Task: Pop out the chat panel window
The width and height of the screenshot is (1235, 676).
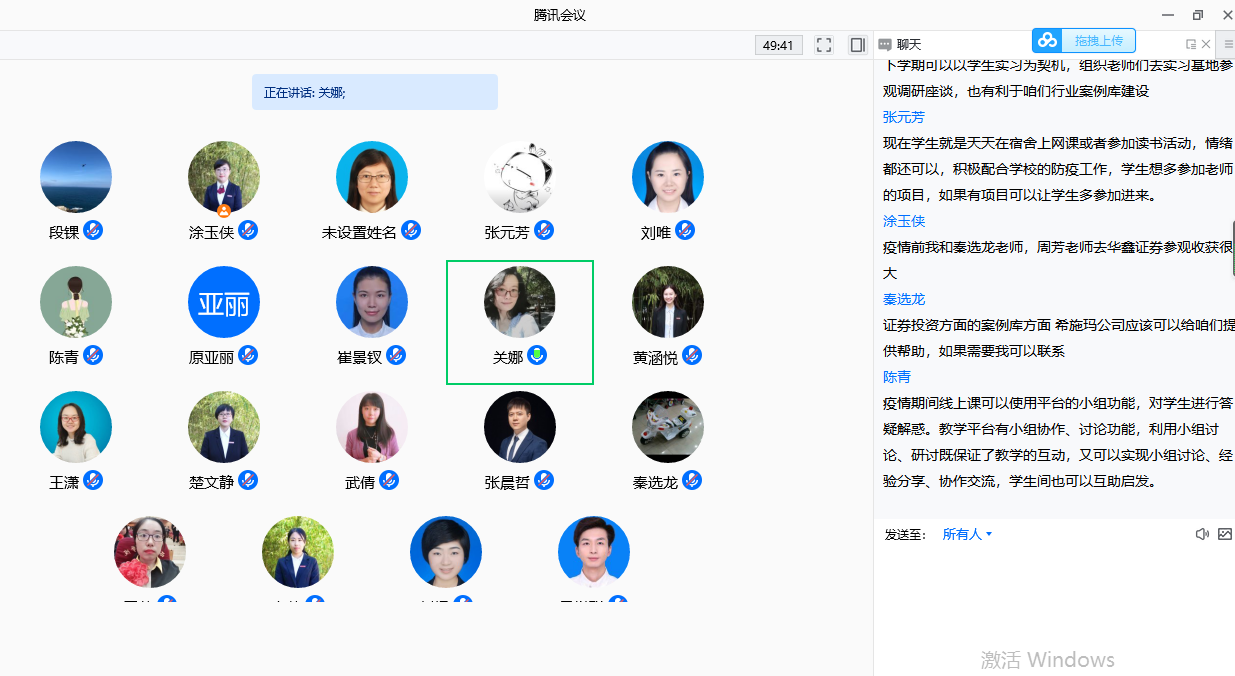Action: point(1190,44)
